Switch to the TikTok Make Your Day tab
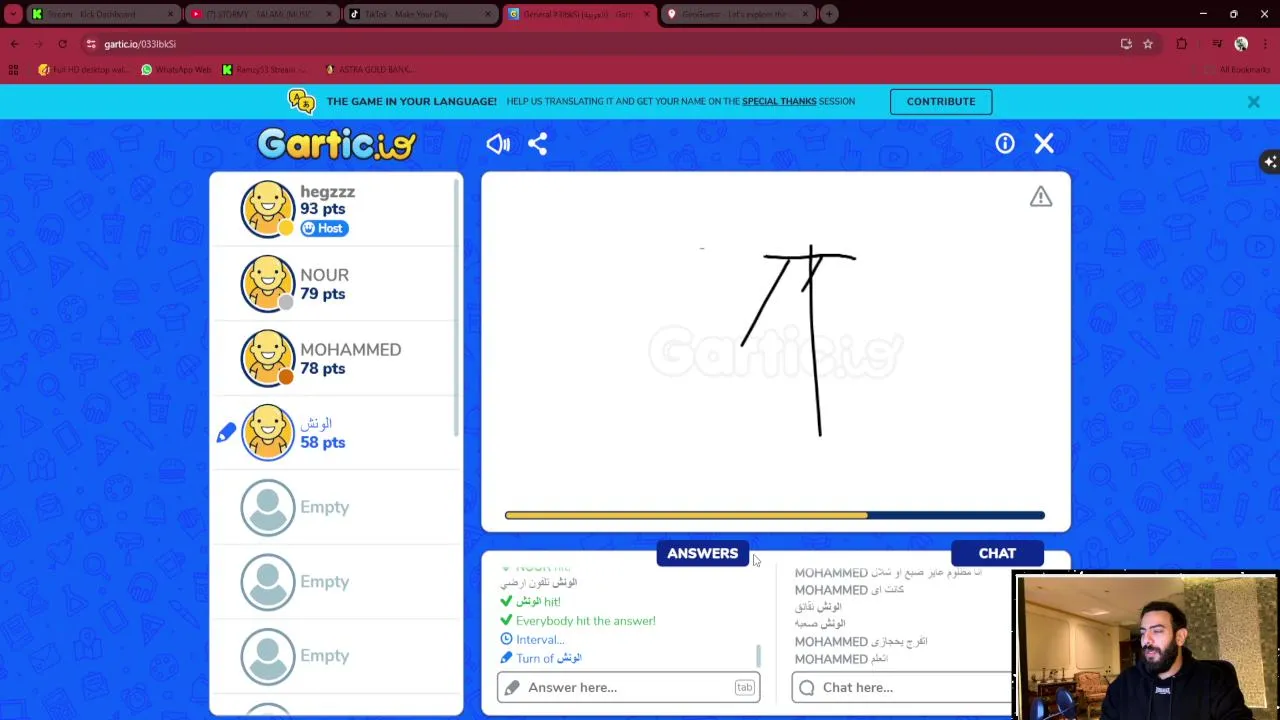 point(420,14)
